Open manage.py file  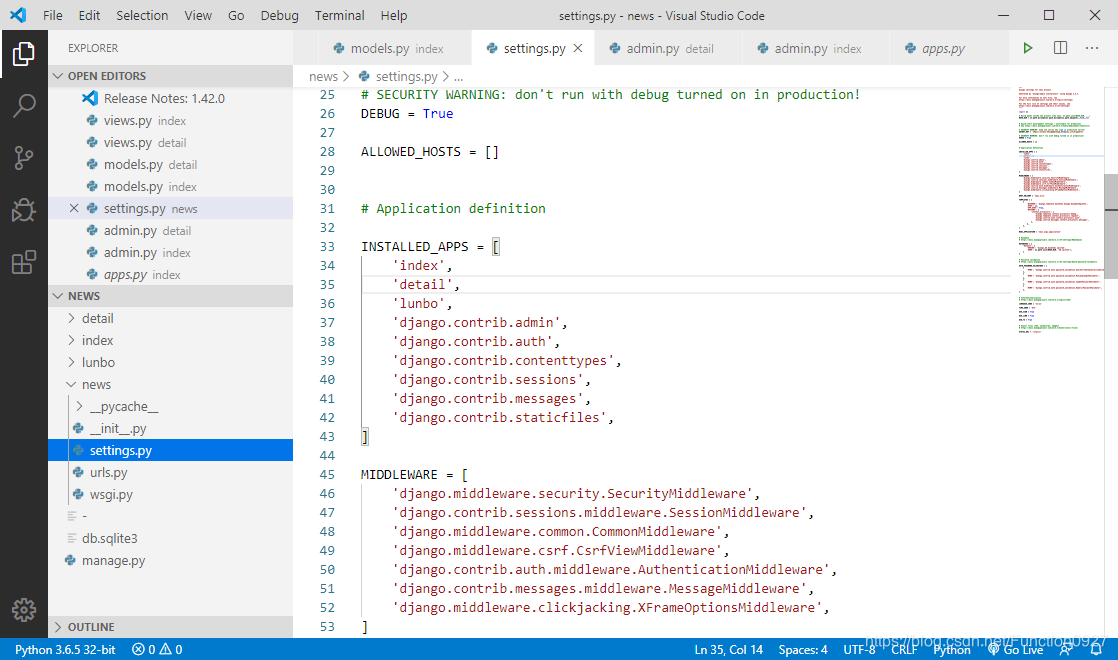pos(171,560)
